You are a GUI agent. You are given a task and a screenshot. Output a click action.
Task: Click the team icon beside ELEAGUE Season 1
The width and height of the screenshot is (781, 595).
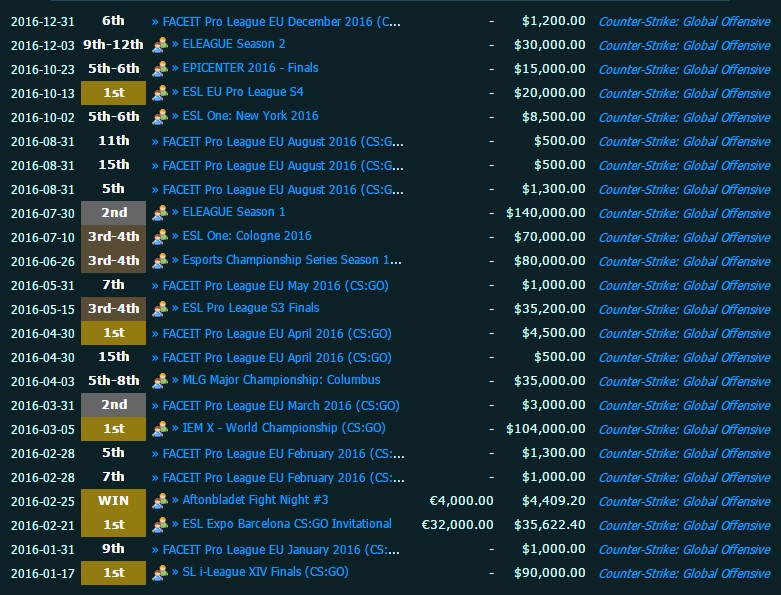(x=160, y=213)
